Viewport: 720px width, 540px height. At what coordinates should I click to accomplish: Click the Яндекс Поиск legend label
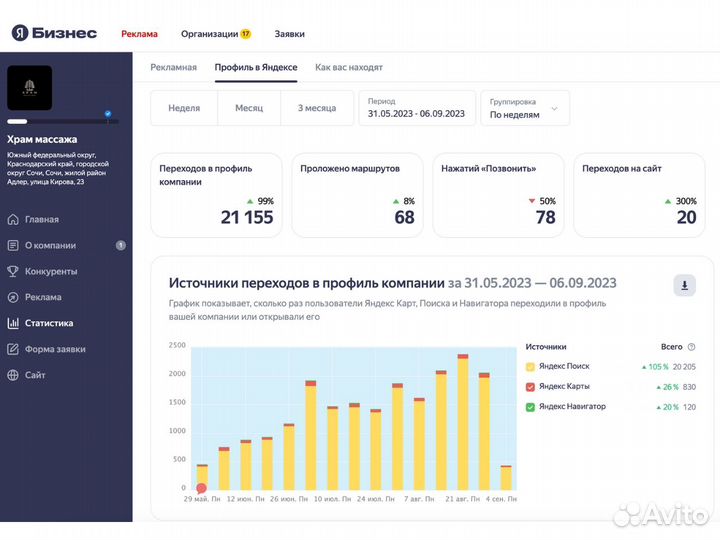tap(564, 366)
